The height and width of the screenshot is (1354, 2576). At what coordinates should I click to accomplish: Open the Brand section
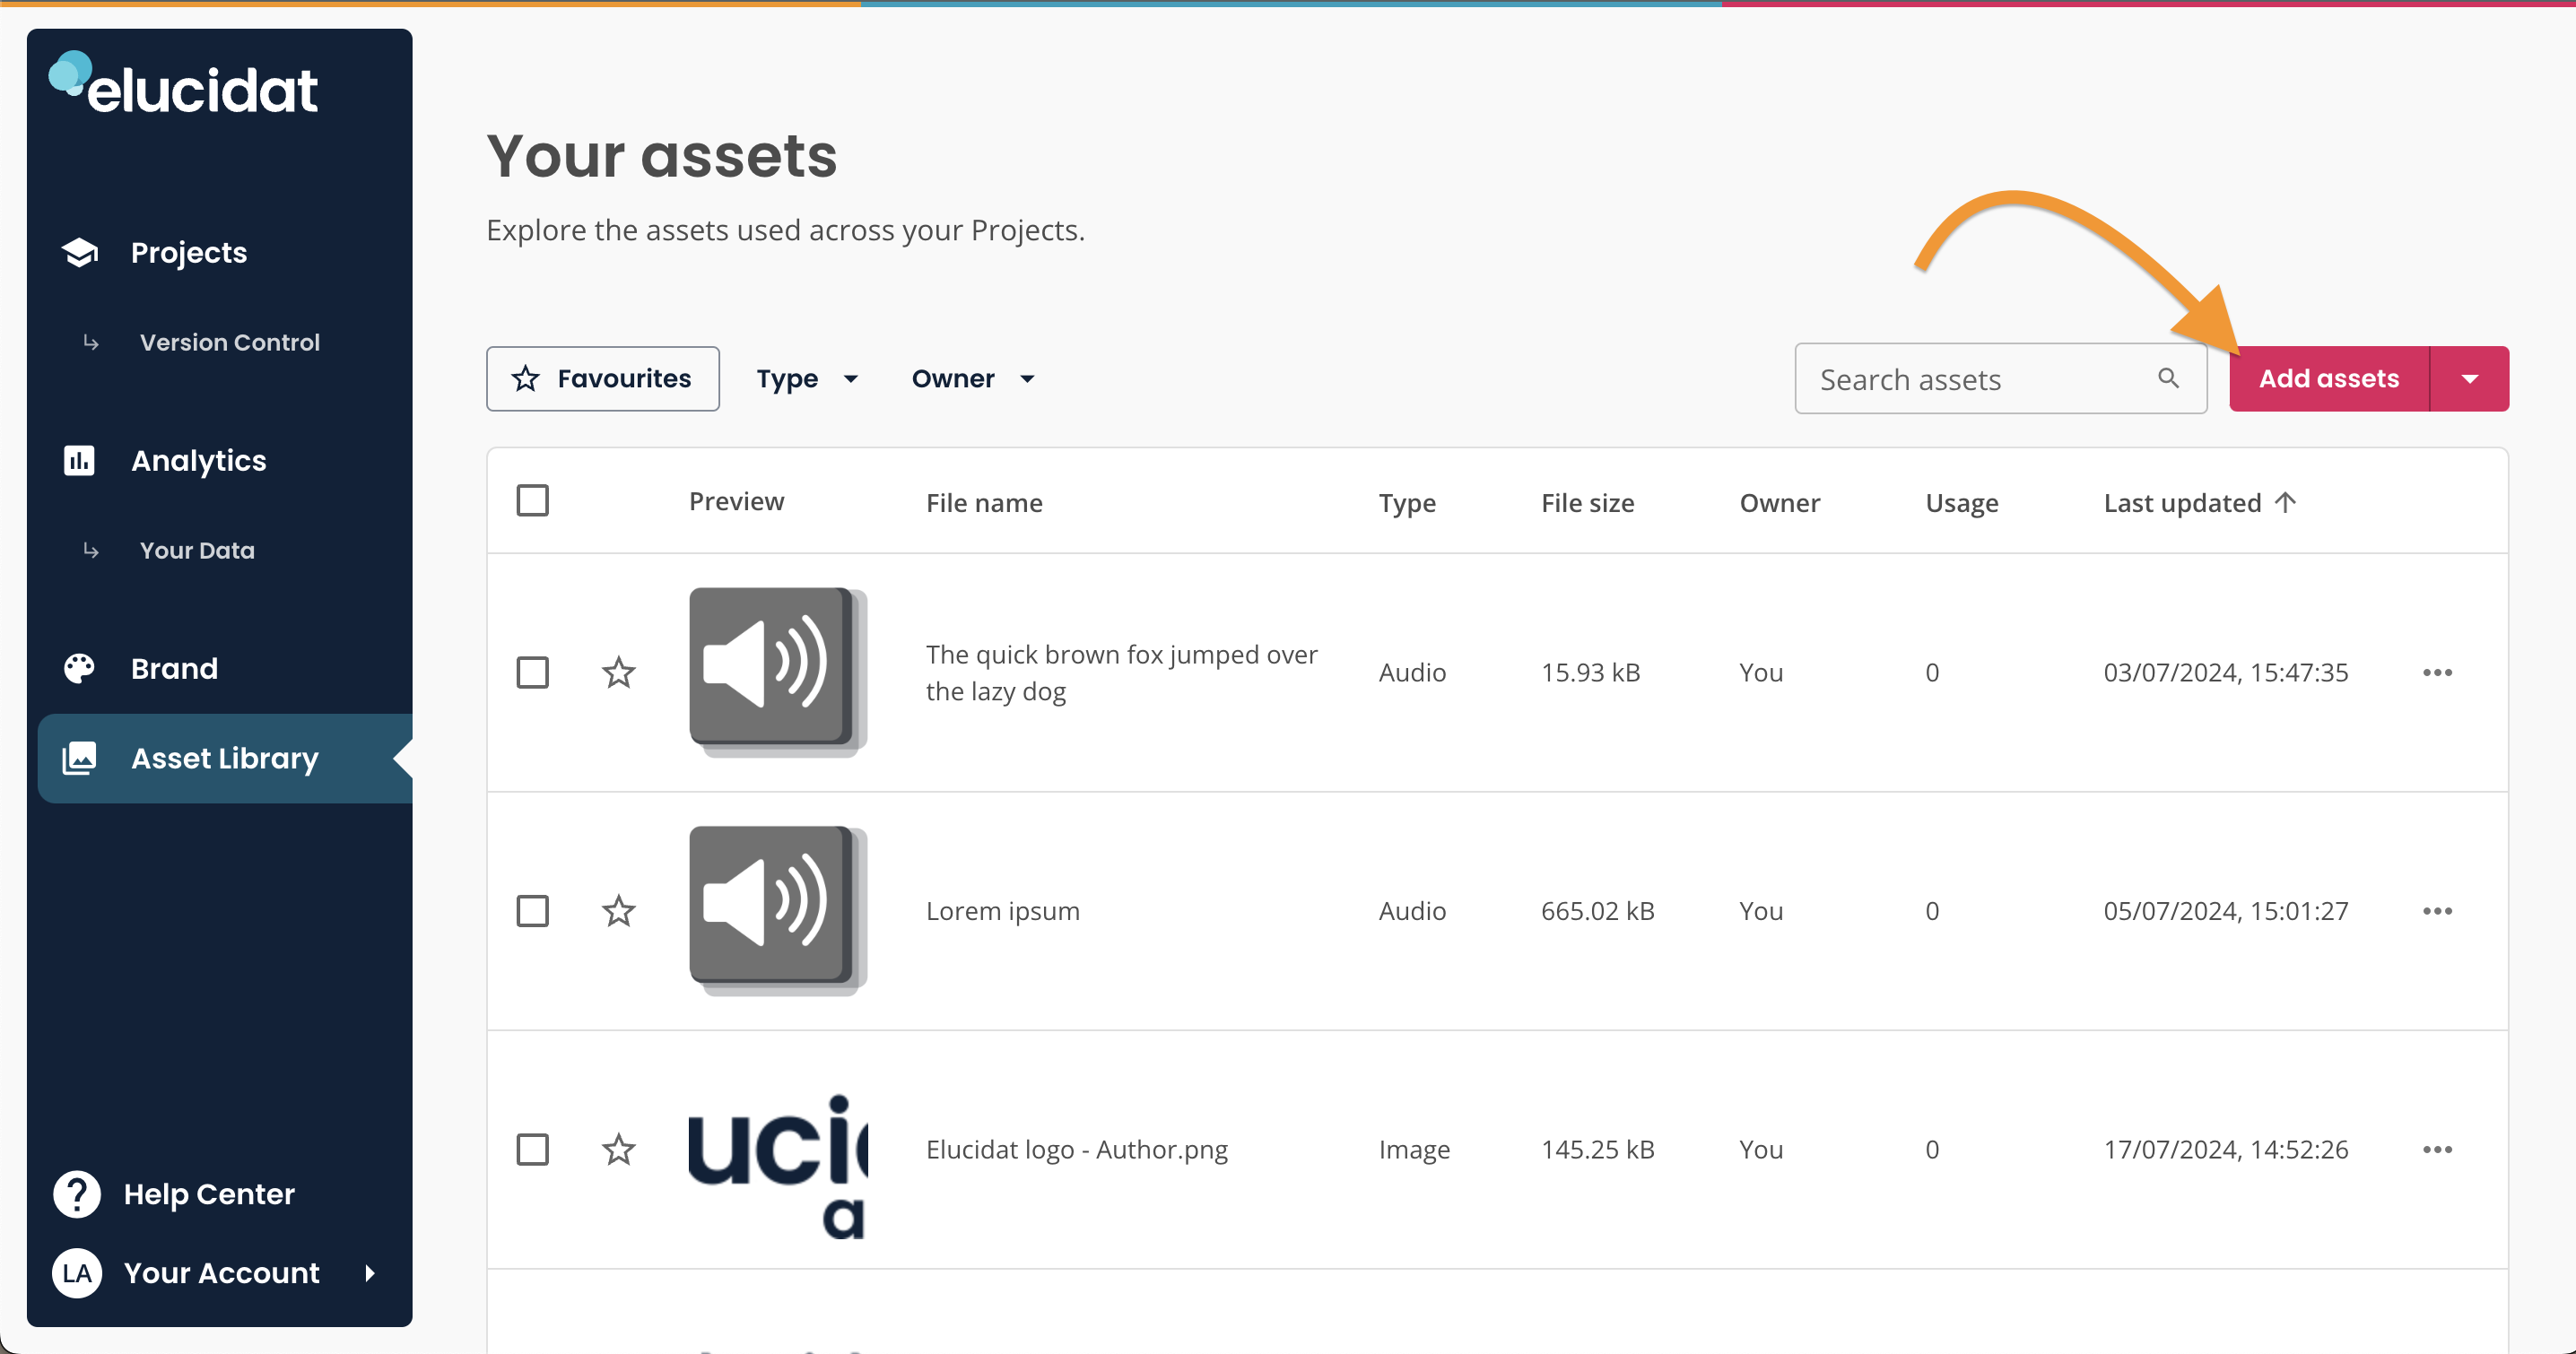pos(174,668)
